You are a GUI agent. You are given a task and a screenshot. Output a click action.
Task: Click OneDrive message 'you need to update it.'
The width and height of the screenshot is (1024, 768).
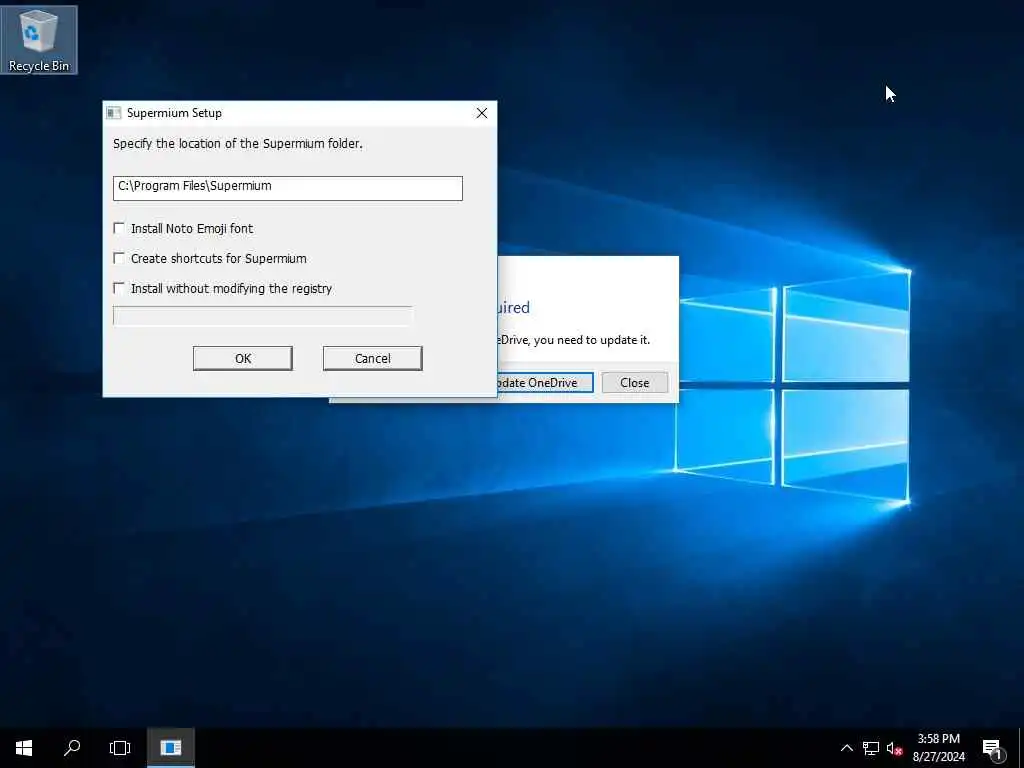click(x=592, y=340)
